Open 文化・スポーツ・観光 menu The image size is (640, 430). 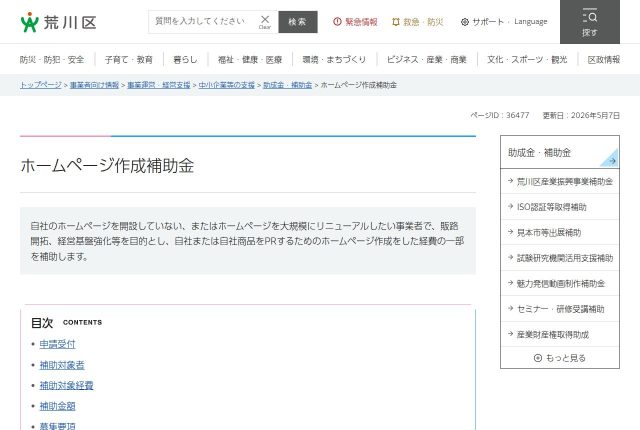click(x=527, y=60)
